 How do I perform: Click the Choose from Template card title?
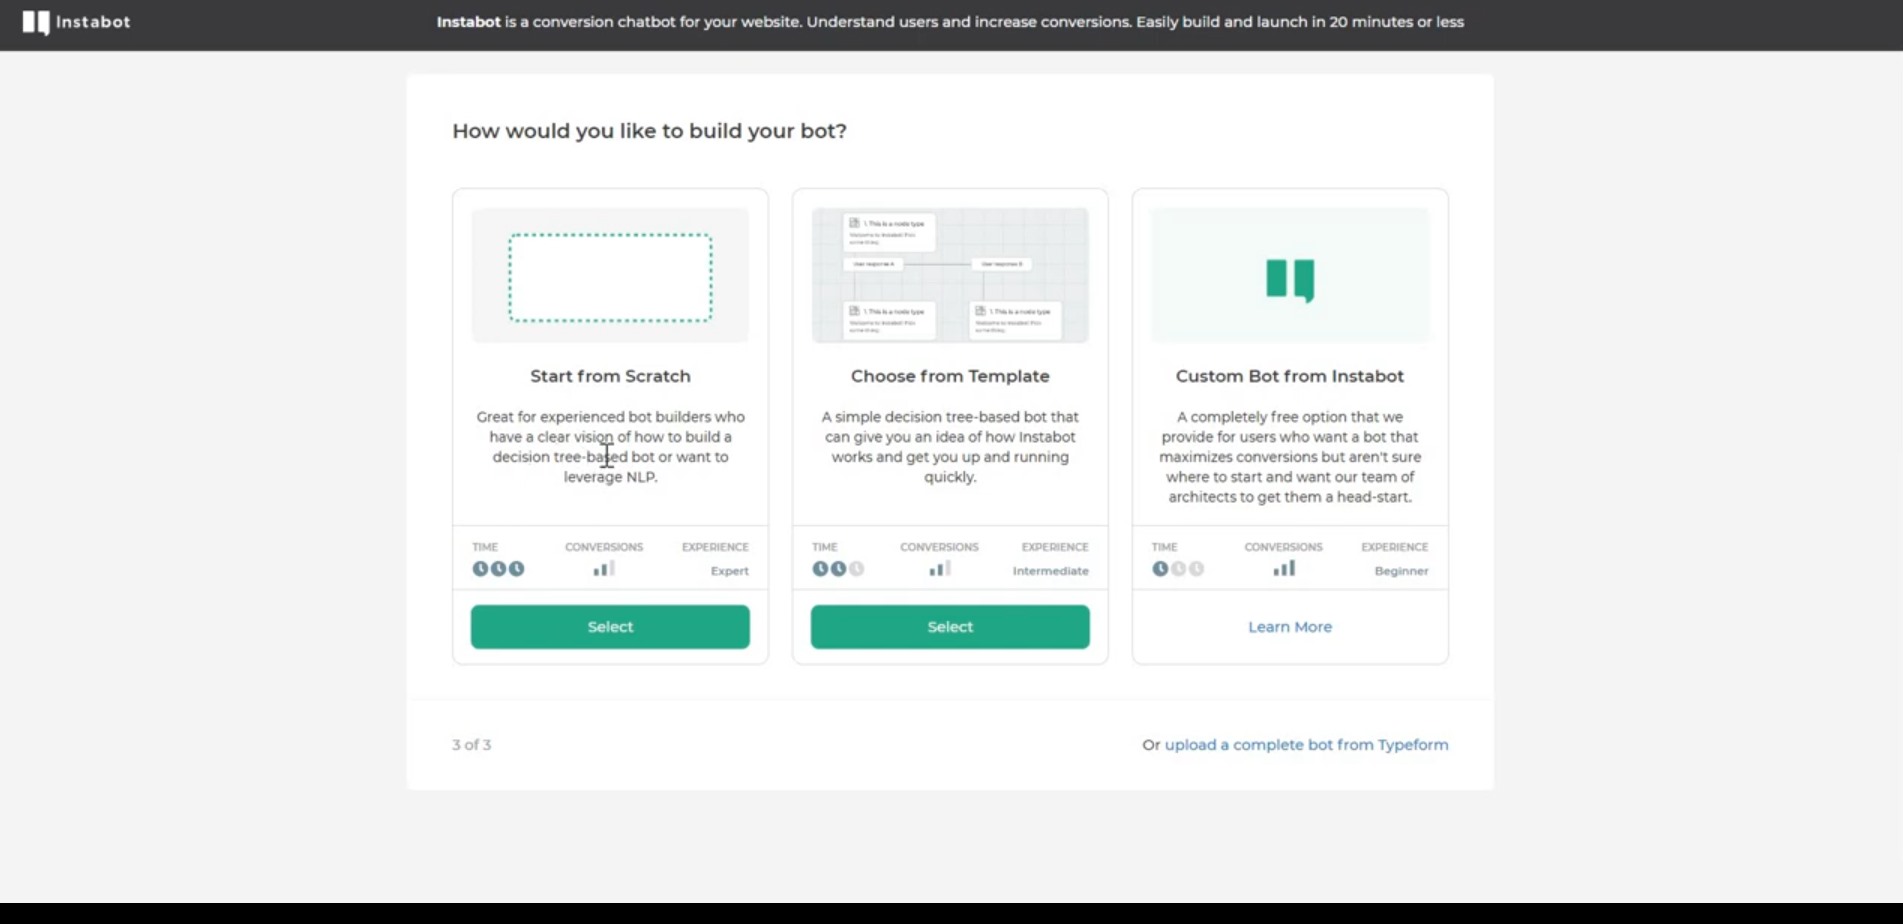coord(950,377)
